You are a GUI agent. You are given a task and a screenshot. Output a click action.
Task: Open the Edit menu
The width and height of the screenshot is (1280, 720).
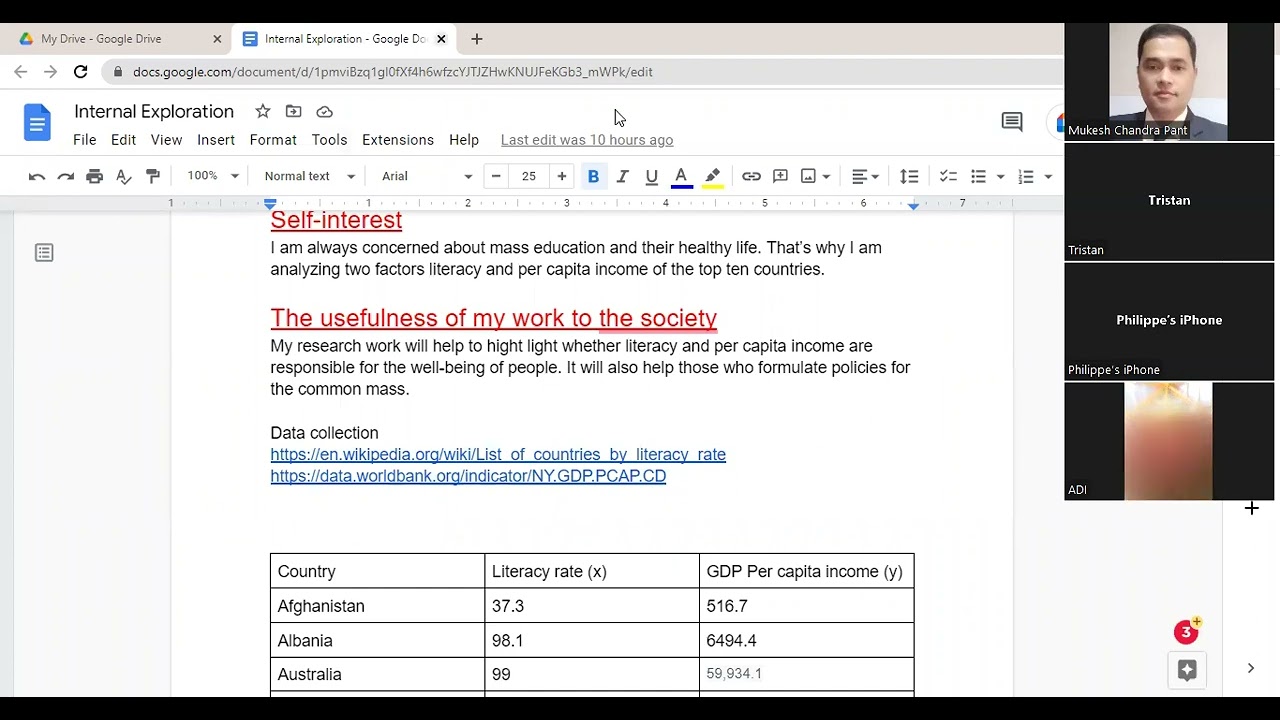(x=123, y=140)
